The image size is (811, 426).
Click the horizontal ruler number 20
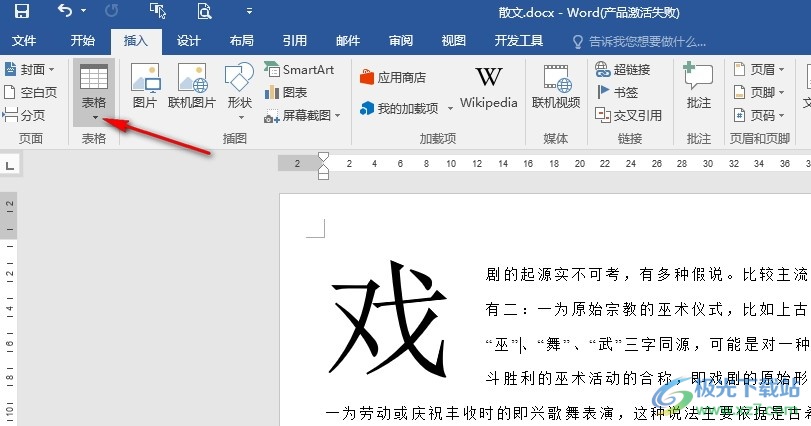[x=580, y=163]
